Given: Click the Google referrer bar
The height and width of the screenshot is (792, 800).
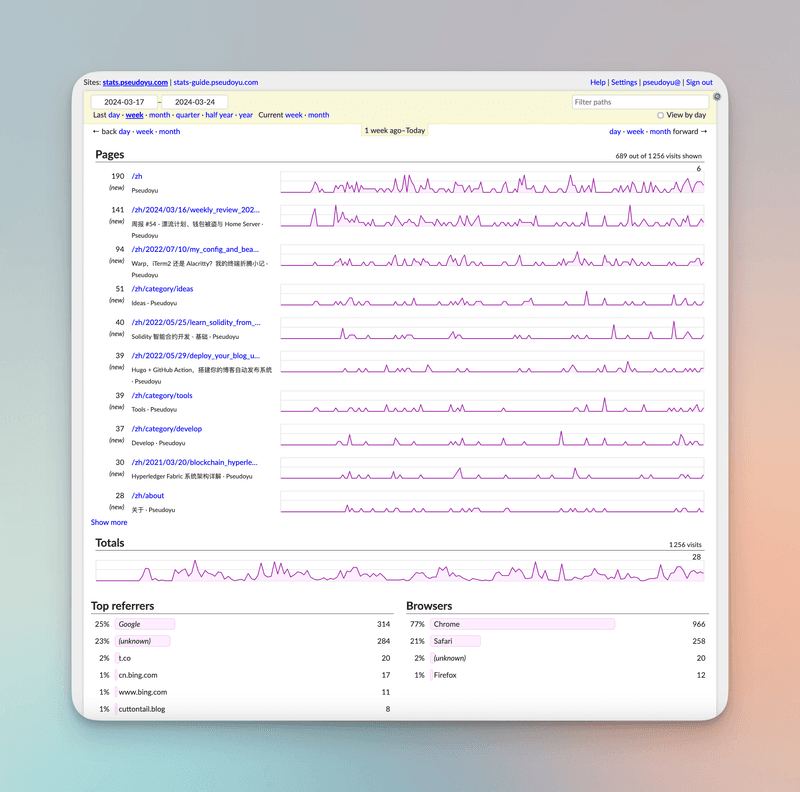Looking at the screenshot, I should click(x=145, y=624).
